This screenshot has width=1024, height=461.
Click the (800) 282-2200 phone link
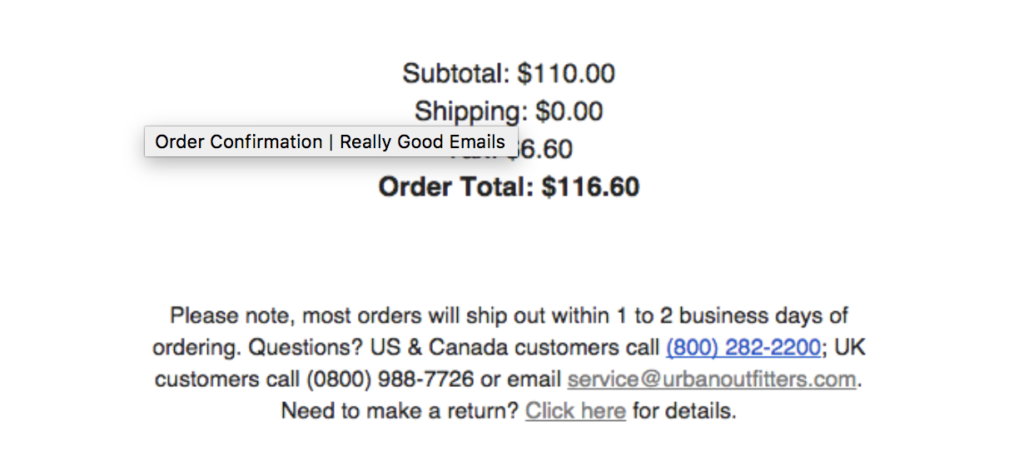coord(743,347)
